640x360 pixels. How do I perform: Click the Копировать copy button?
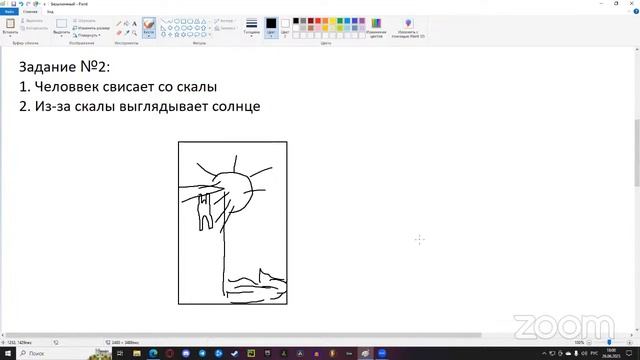pos(34,28)
